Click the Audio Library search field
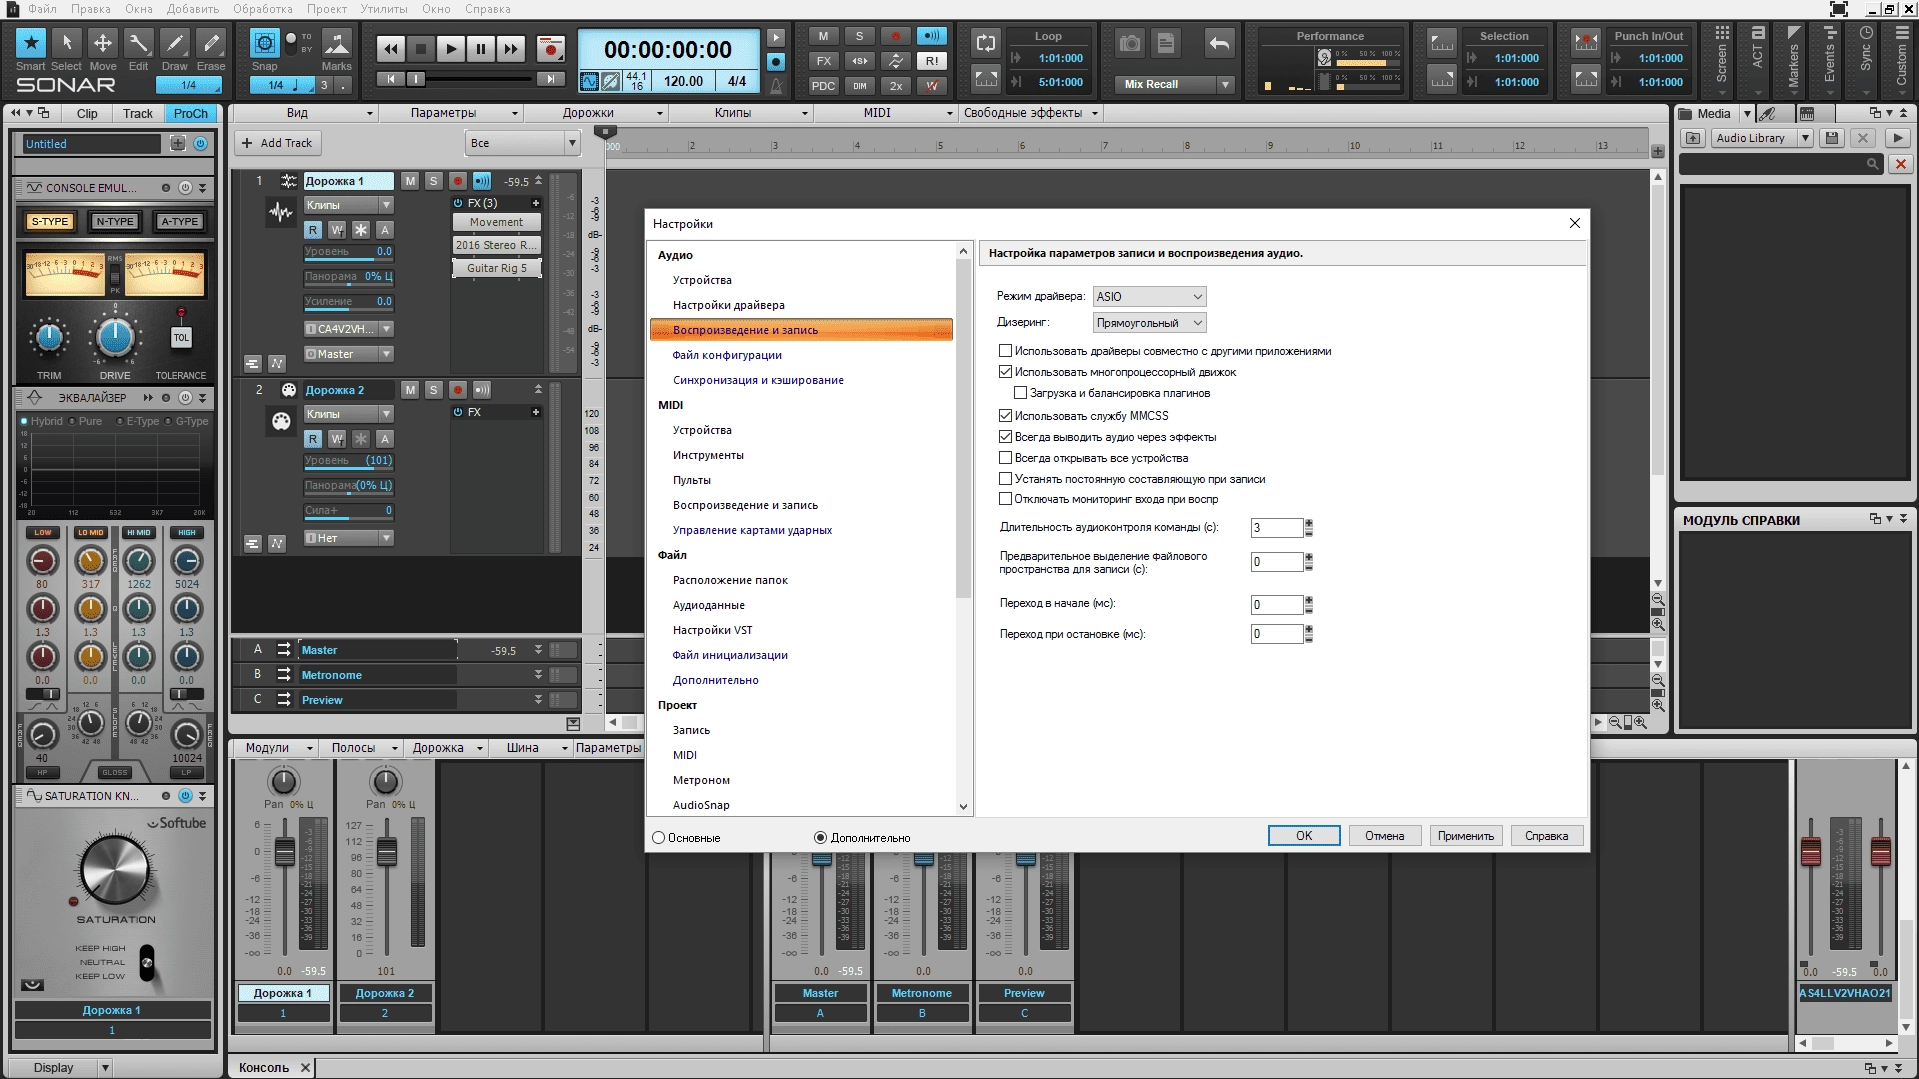The image size is (1919, 1079). point(1782,164)
